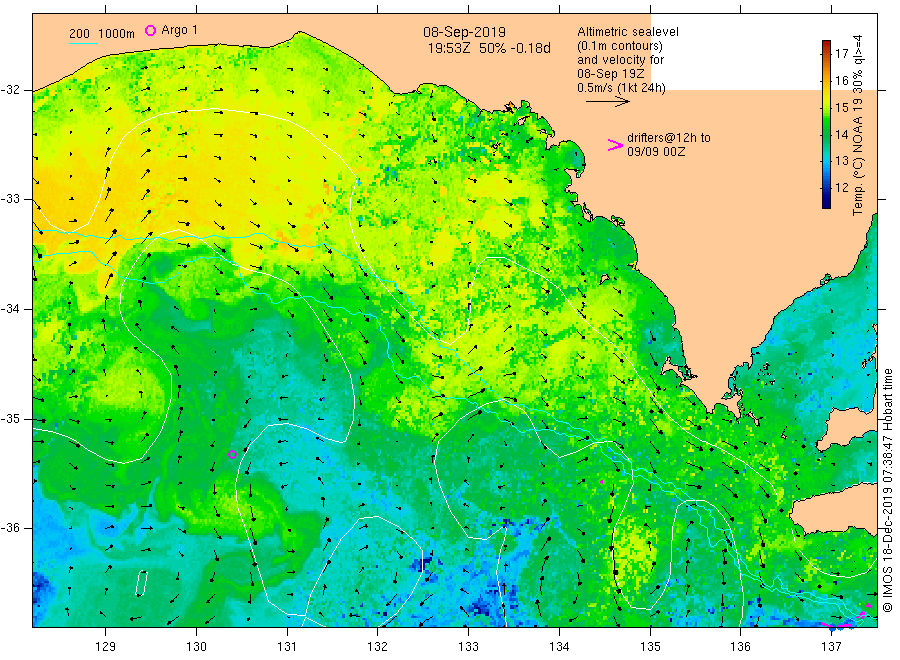Click the 0.5m/s velocity scale arrow
The height and width of the screenshot is (660, 900).
(607, 102)
